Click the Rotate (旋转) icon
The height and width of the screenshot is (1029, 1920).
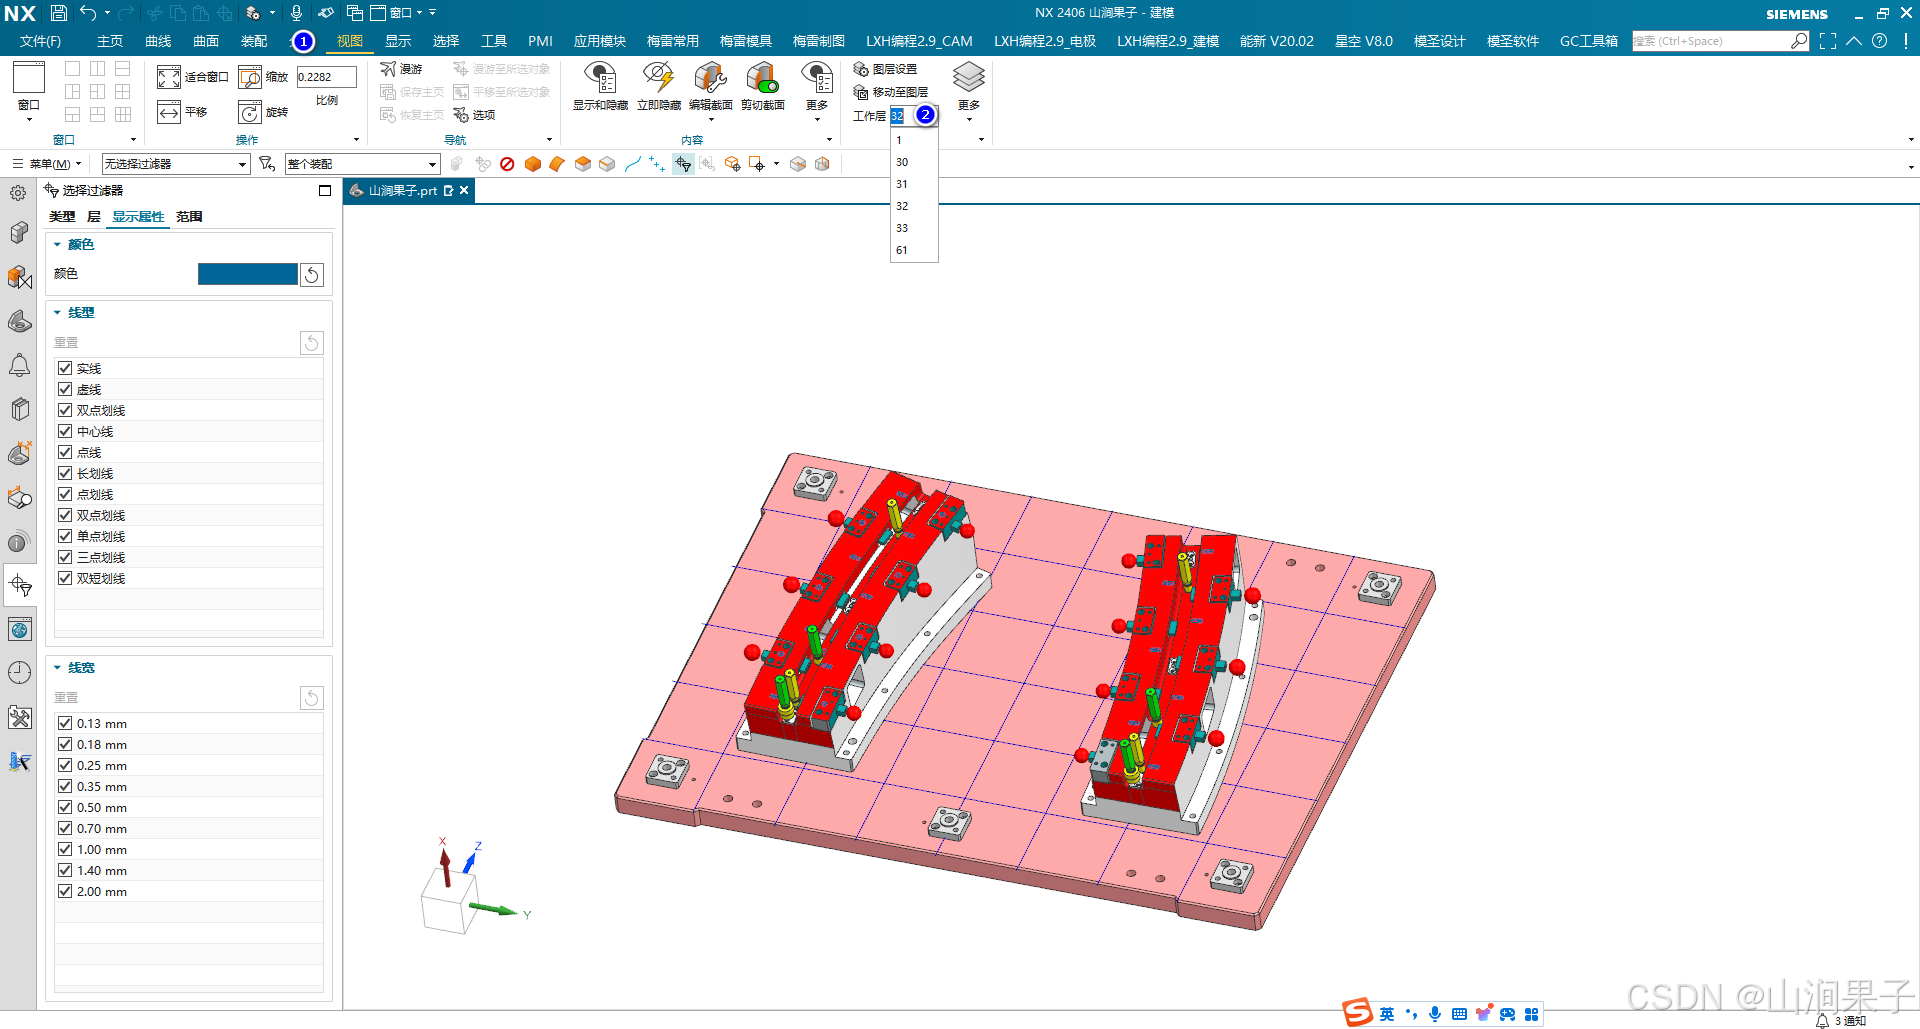click(250, 112)
